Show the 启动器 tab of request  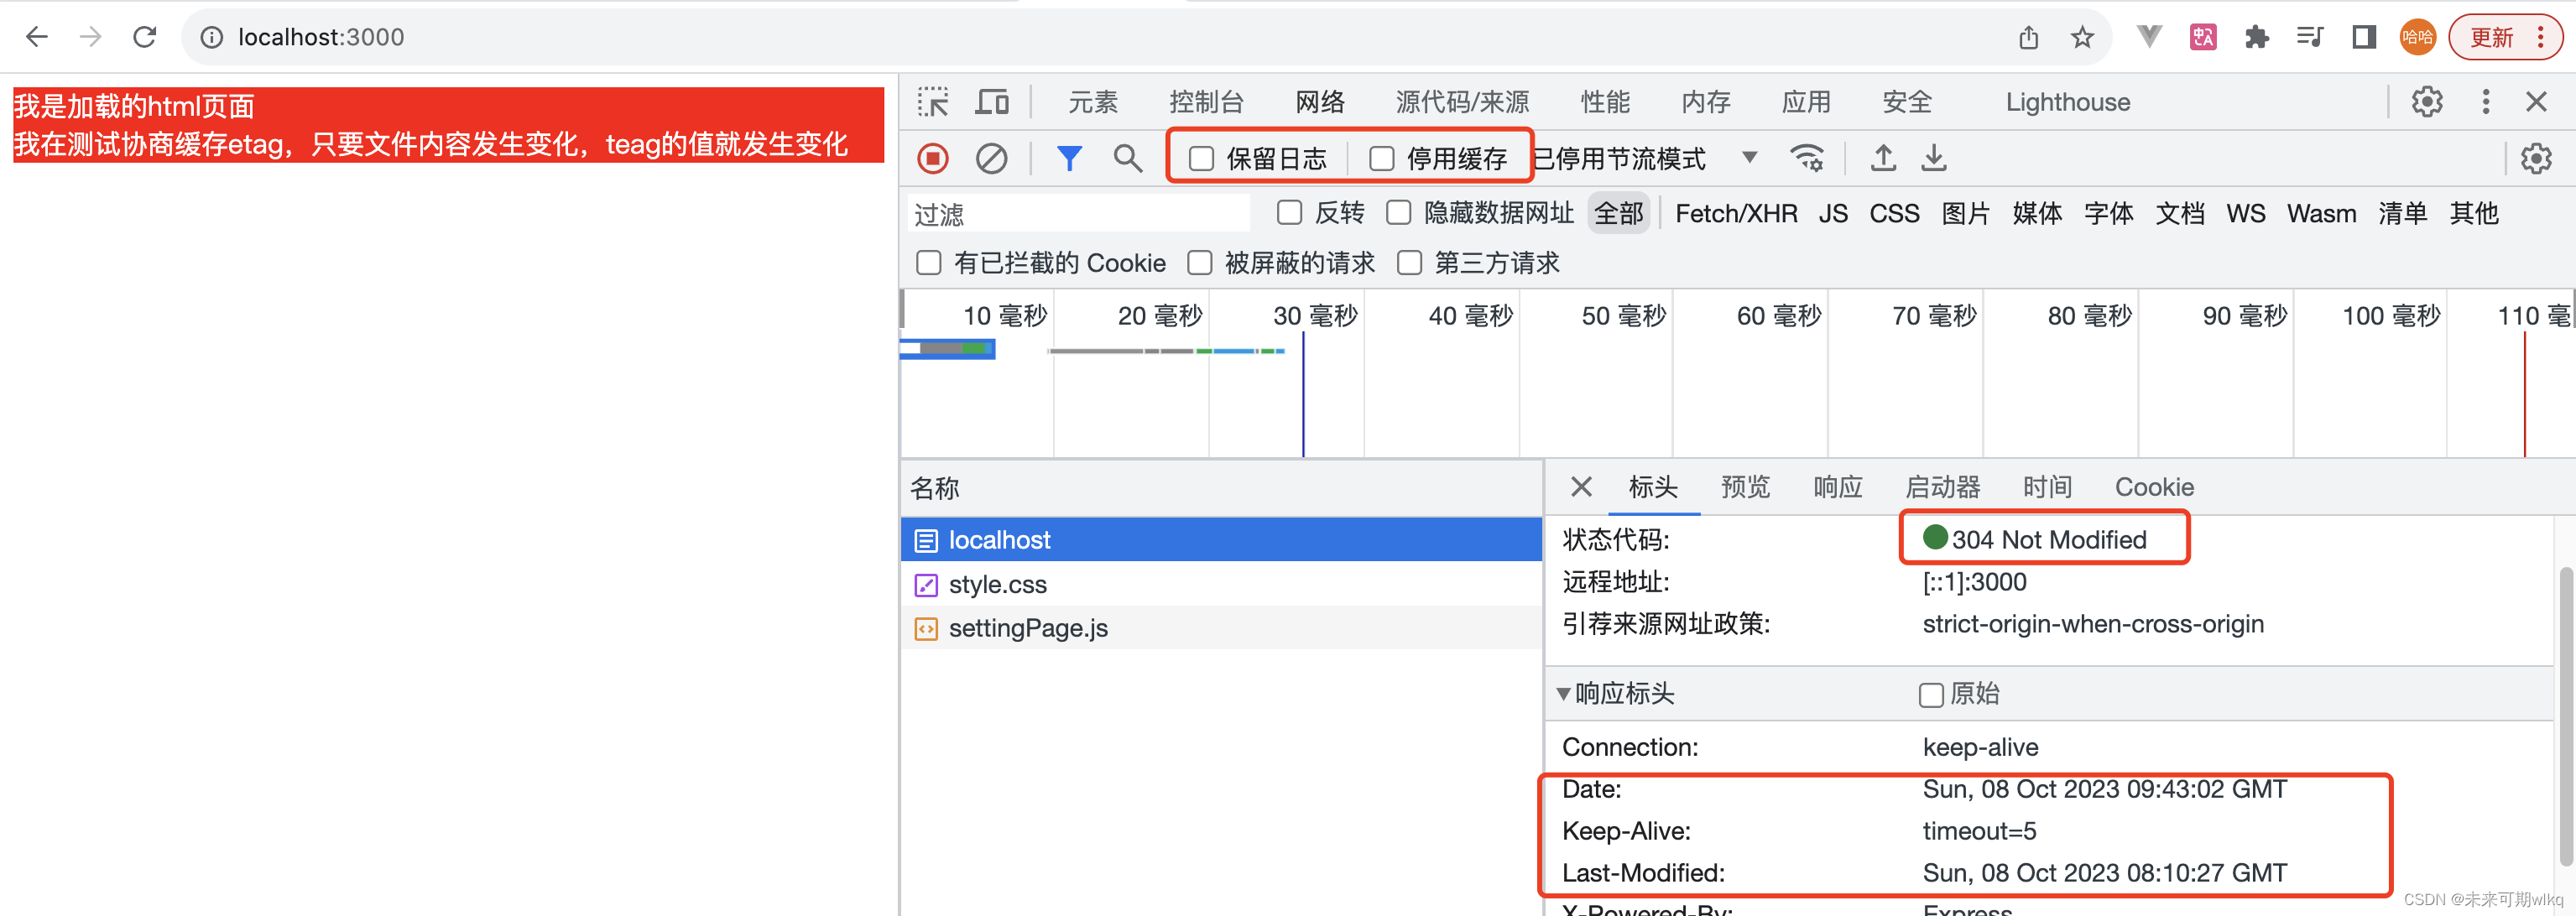(1943, 487)
